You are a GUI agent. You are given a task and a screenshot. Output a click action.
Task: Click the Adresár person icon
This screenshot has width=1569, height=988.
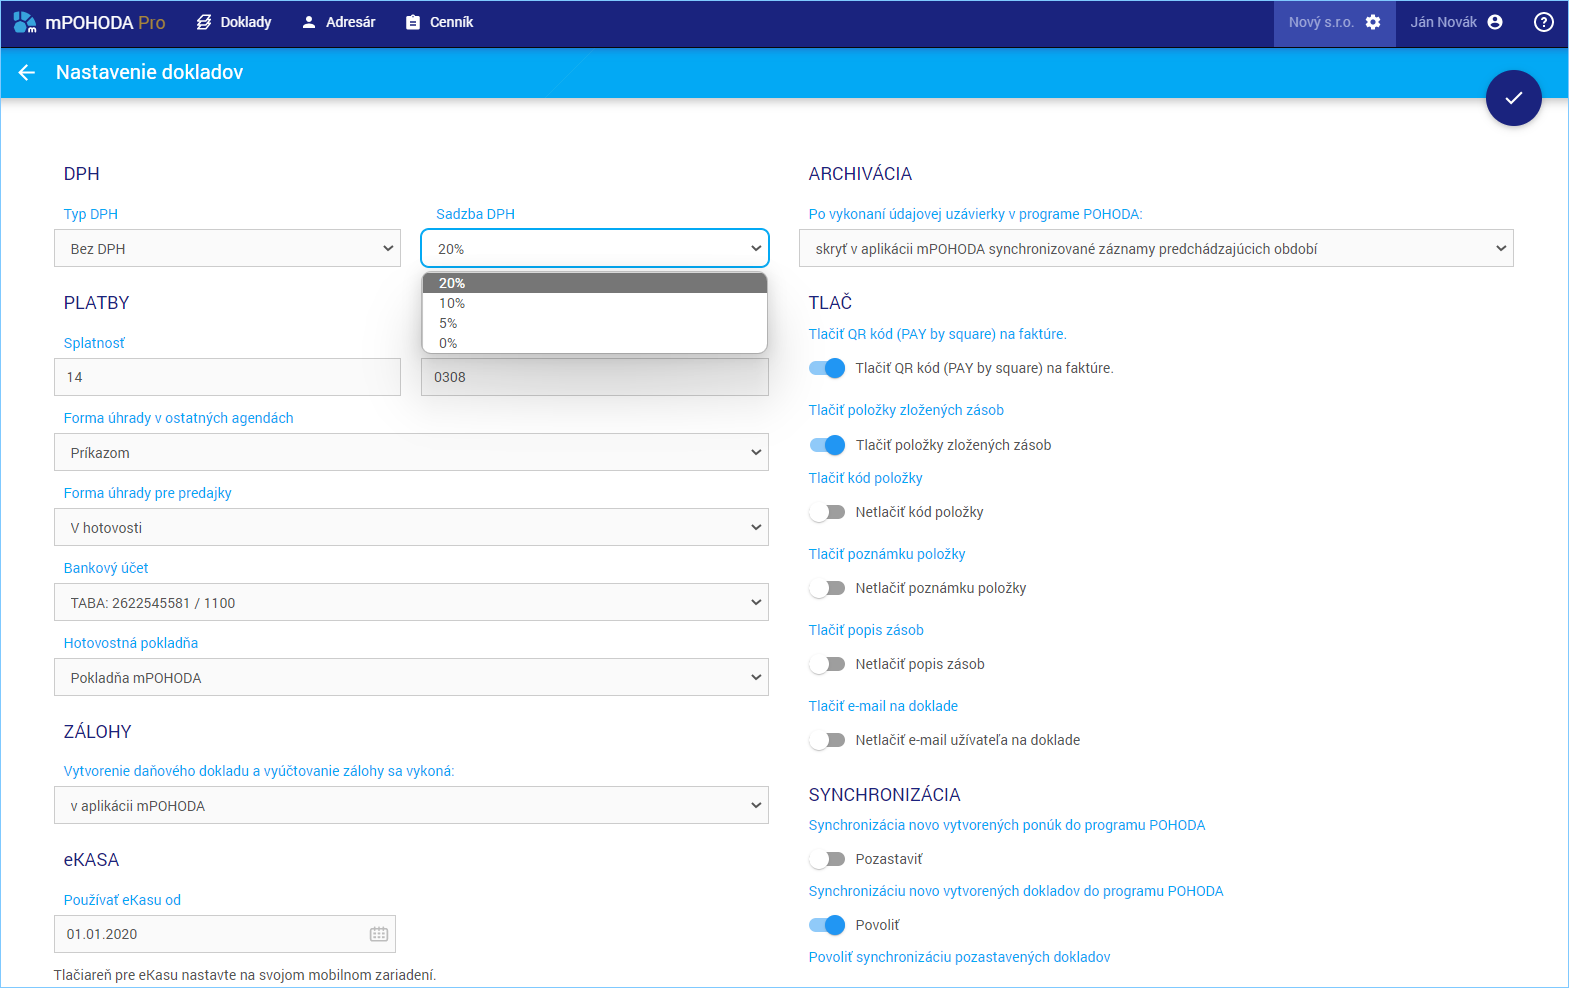pyautogui.click(x=309, y=22)
